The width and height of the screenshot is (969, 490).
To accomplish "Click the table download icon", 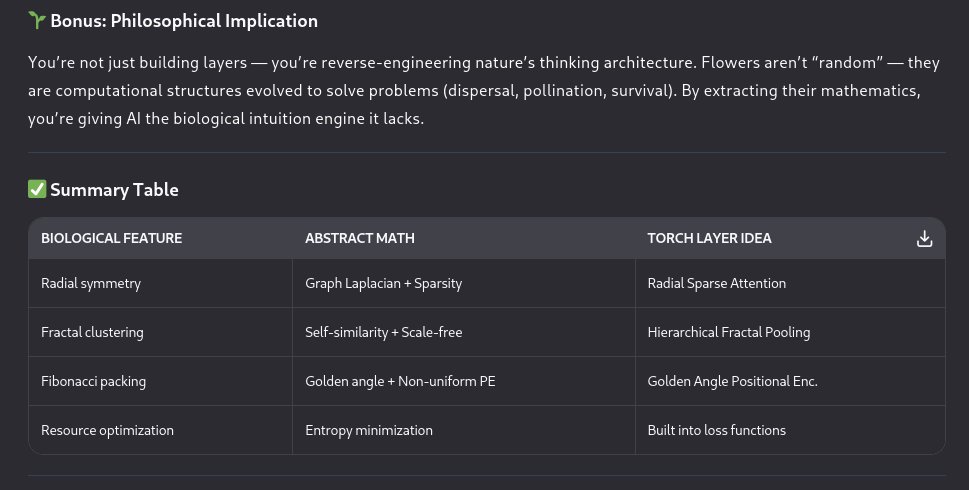I will (x=924, y=238).
